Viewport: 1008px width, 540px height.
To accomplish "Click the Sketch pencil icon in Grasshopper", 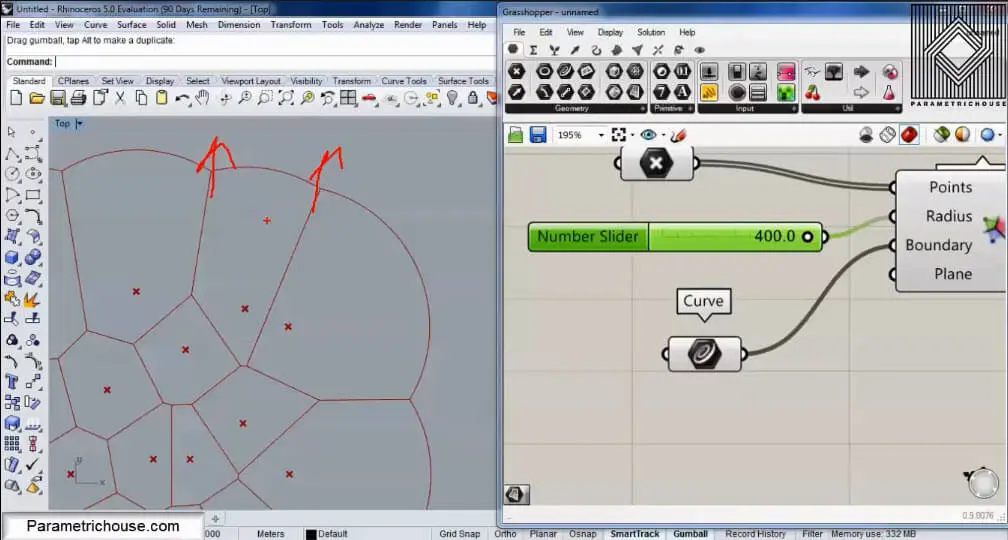I will 678,135.
